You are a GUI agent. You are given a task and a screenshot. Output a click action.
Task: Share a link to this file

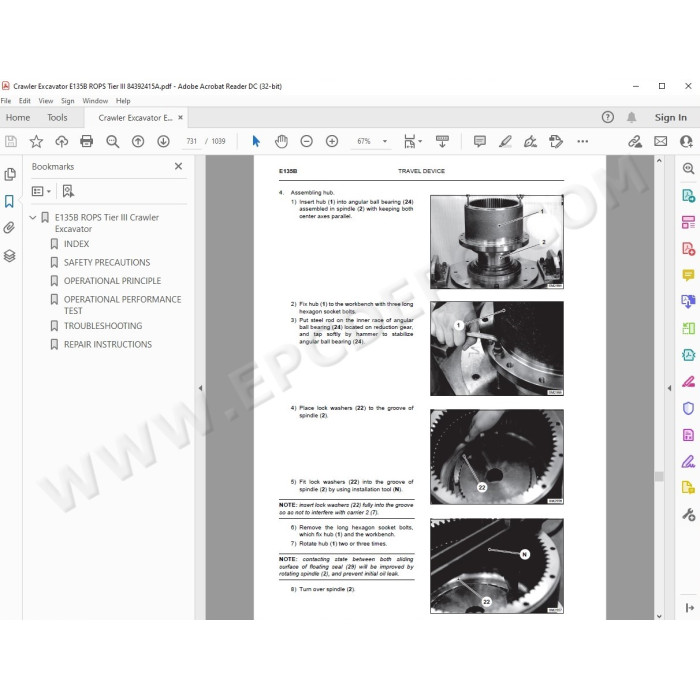click(635, 142)
